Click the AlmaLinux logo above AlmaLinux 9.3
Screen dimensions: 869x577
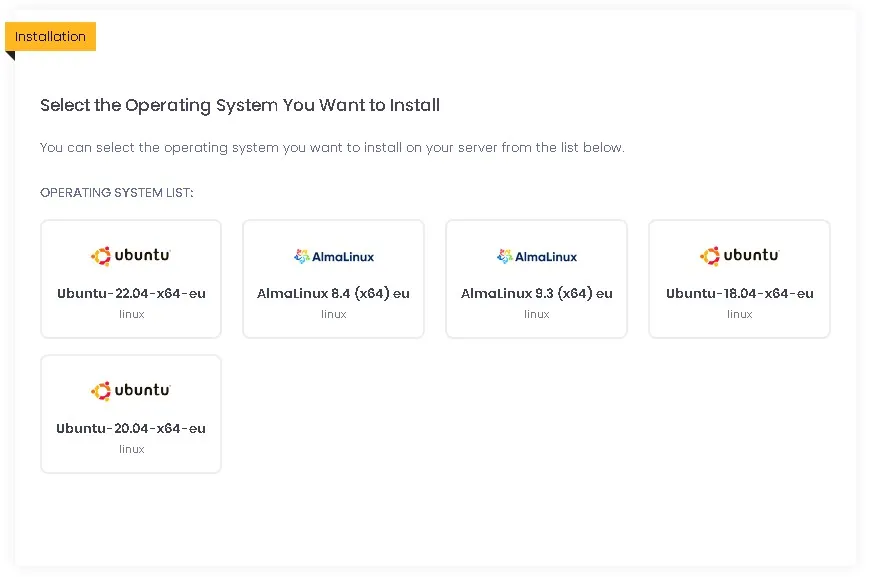tap(536, 257)
